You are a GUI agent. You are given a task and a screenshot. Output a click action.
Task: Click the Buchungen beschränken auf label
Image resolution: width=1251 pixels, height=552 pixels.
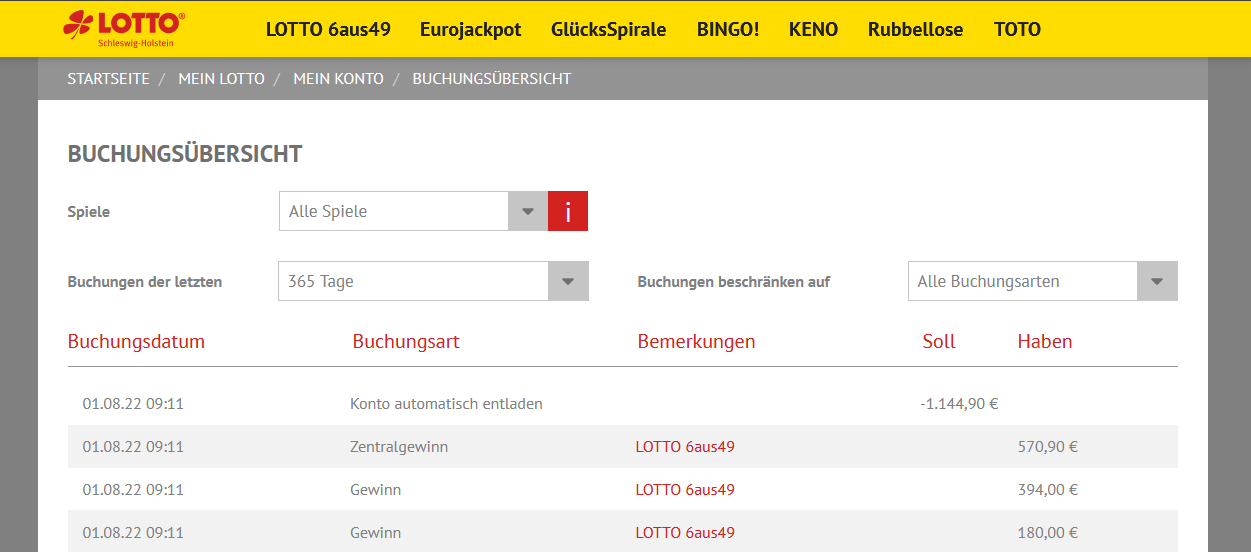(x=734, y=282)
